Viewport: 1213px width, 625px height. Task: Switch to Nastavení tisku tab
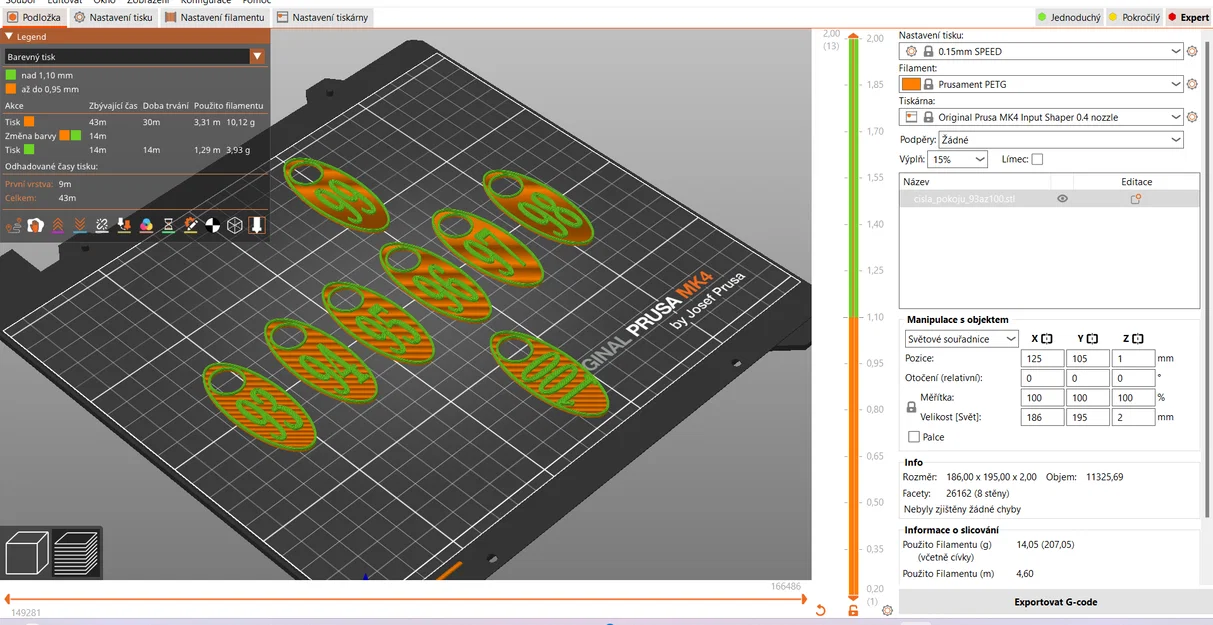[x=113, y=18]
